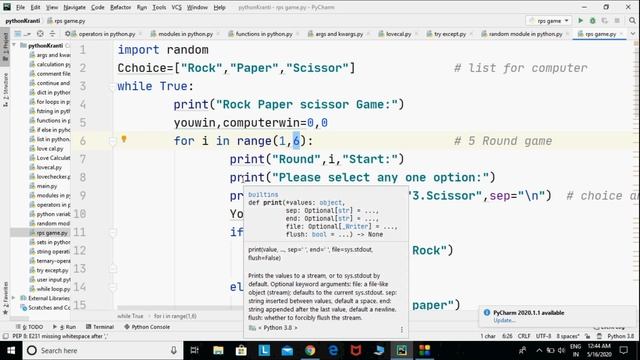The width and height of the screenshot is (640, 360).
Task: Open the Navigate menu
Action: [74, 7]
